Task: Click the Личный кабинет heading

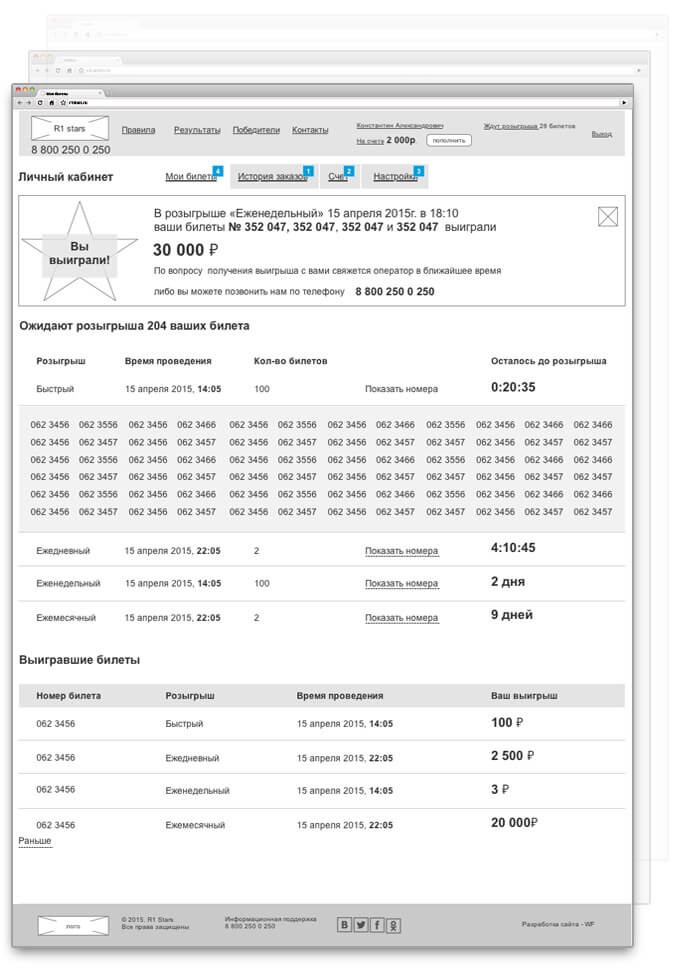Action: (x=66, y=177)
